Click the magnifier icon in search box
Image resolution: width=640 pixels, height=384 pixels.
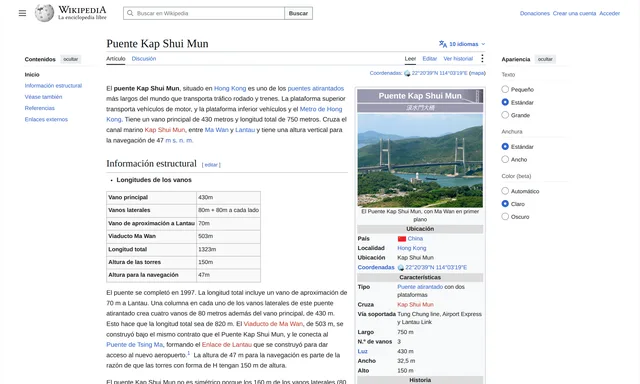tap(130, 13)
